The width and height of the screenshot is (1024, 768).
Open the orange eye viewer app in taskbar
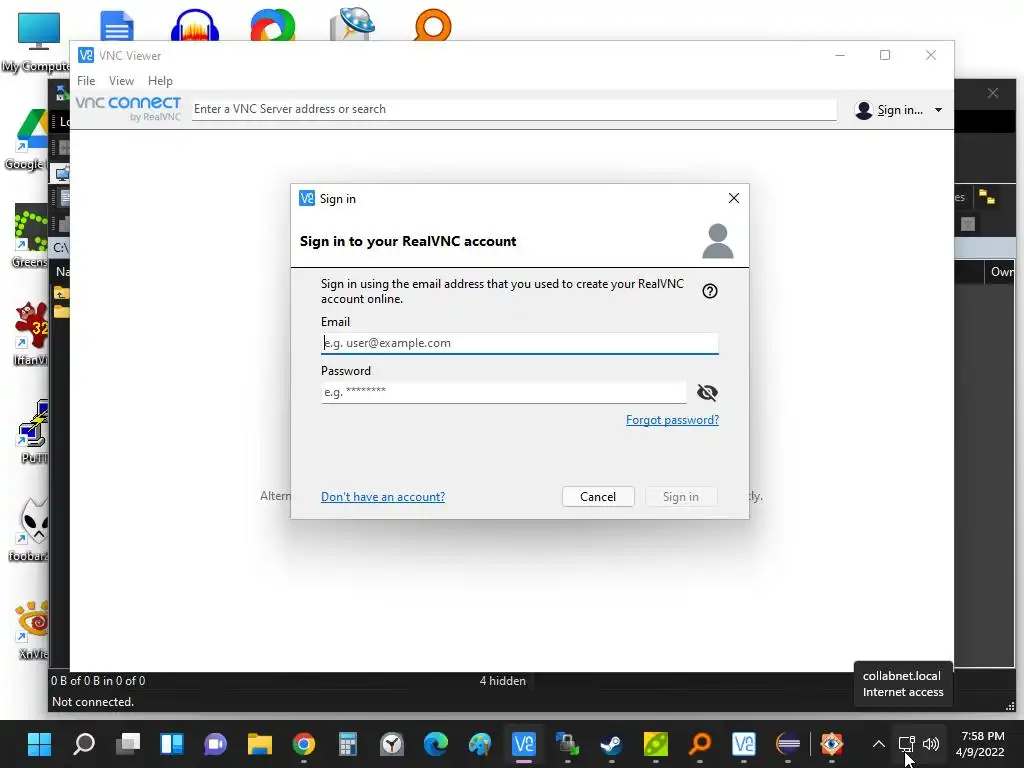[831, 744]
